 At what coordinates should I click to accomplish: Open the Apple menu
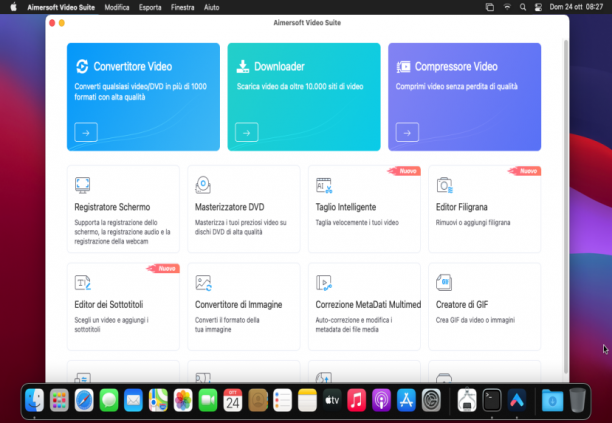(13, 7)
